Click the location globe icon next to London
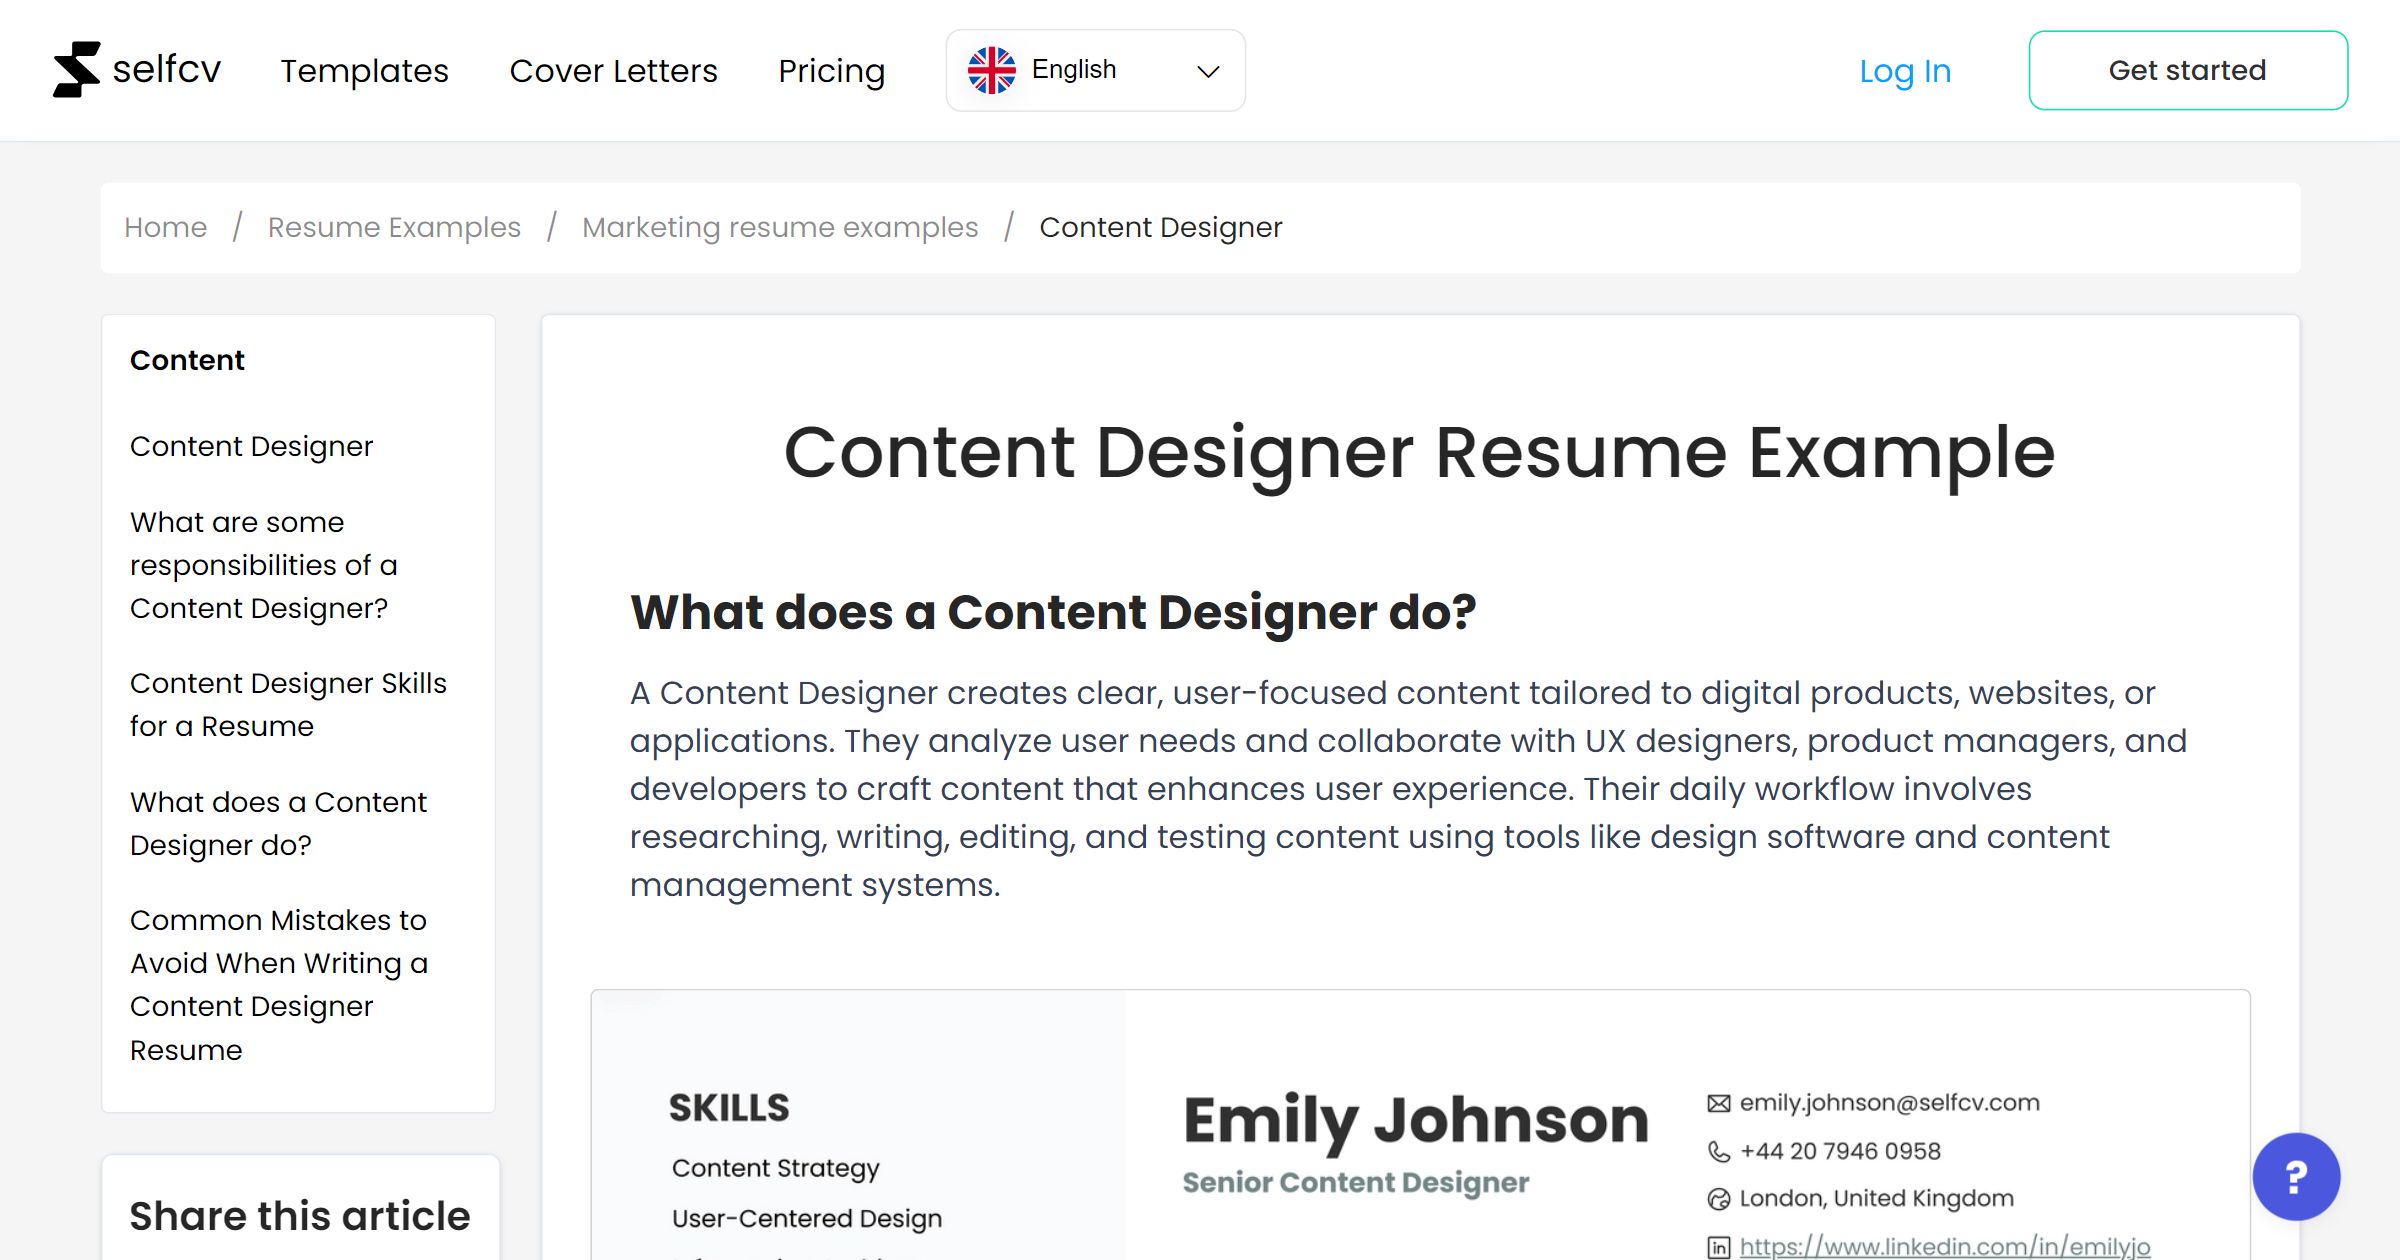The height and width of the screenshot is (1260, 2400). [x=1718, y=1198]
